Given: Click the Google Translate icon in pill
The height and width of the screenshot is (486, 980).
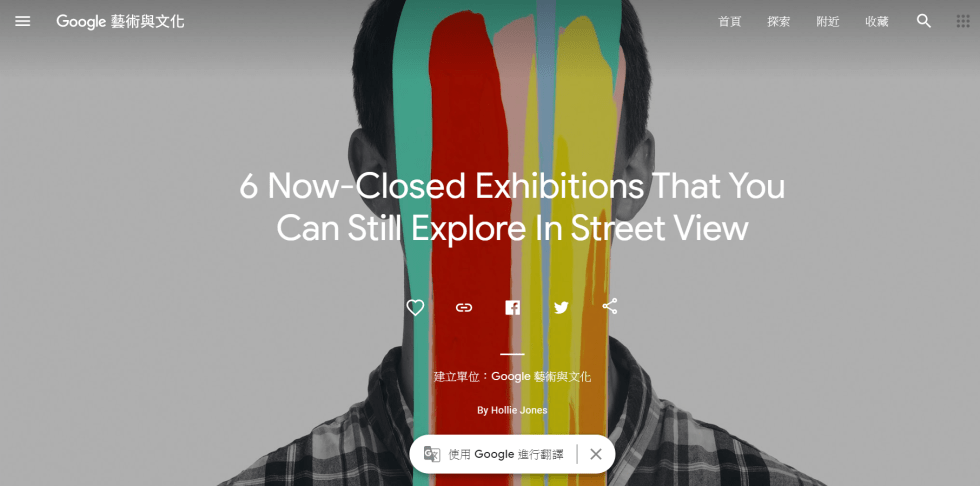Looking at the screenshot, I should click(432, 454).
